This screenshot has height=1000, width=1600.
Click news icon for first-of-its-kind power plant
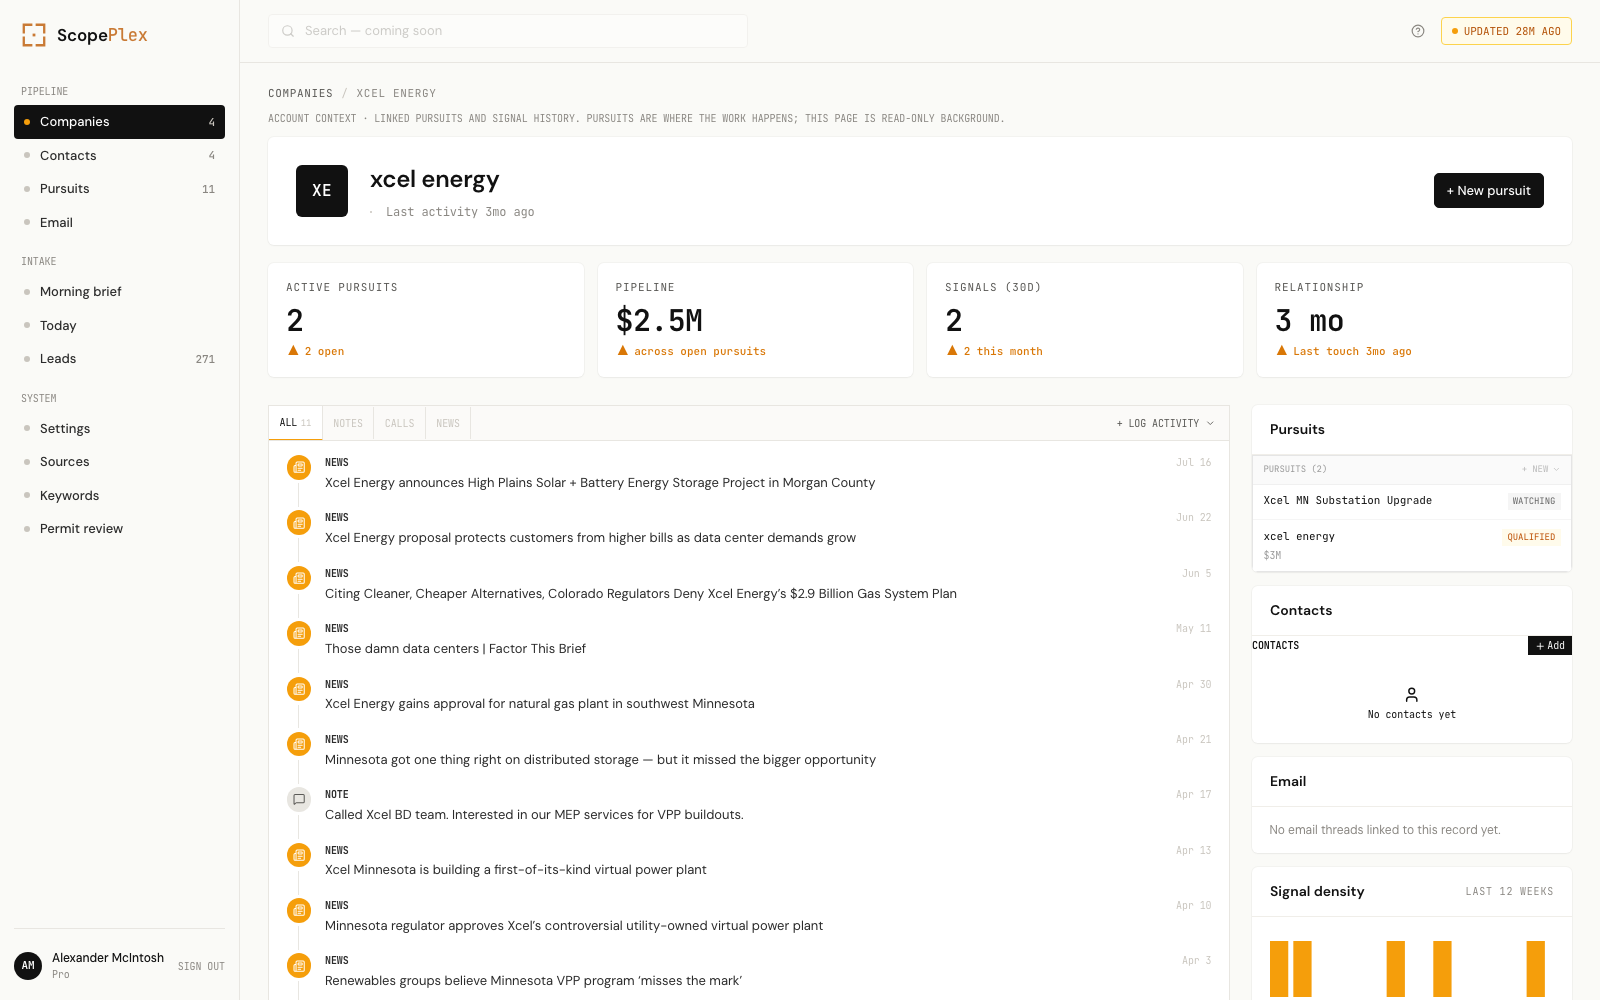299,855
